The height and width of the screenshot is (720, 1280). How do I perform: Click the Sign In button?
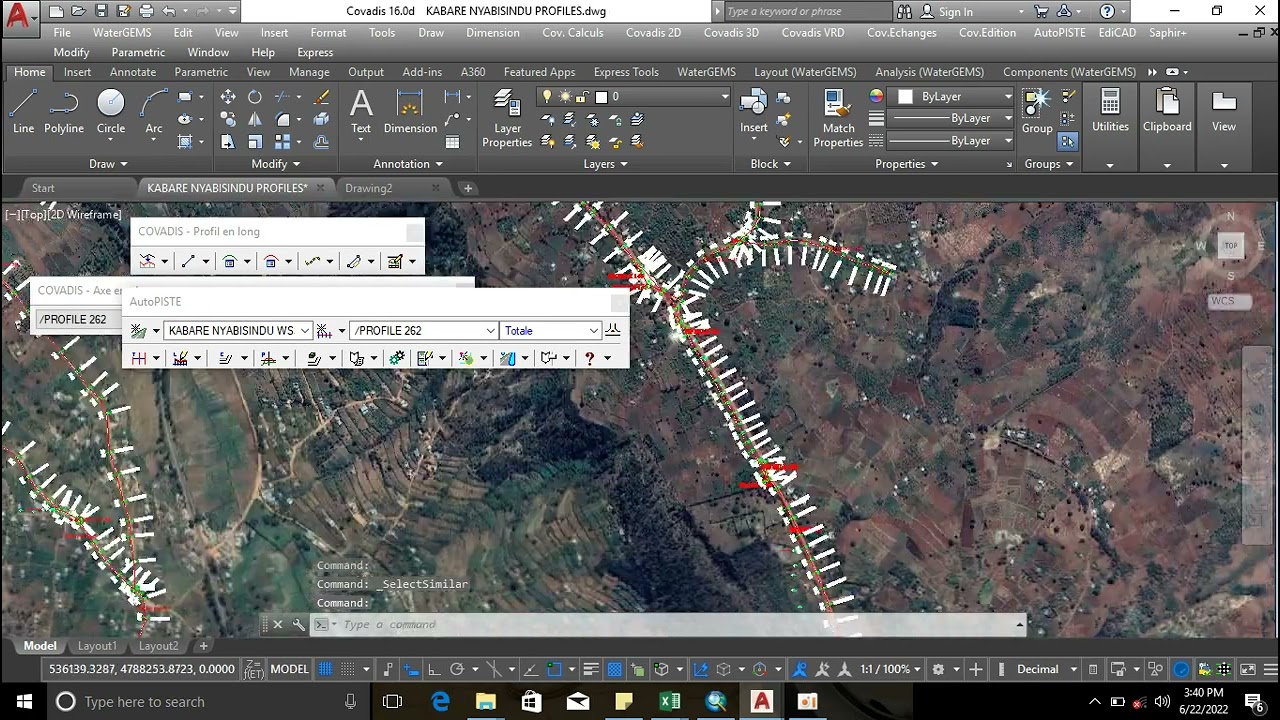[x=956, y=12]
